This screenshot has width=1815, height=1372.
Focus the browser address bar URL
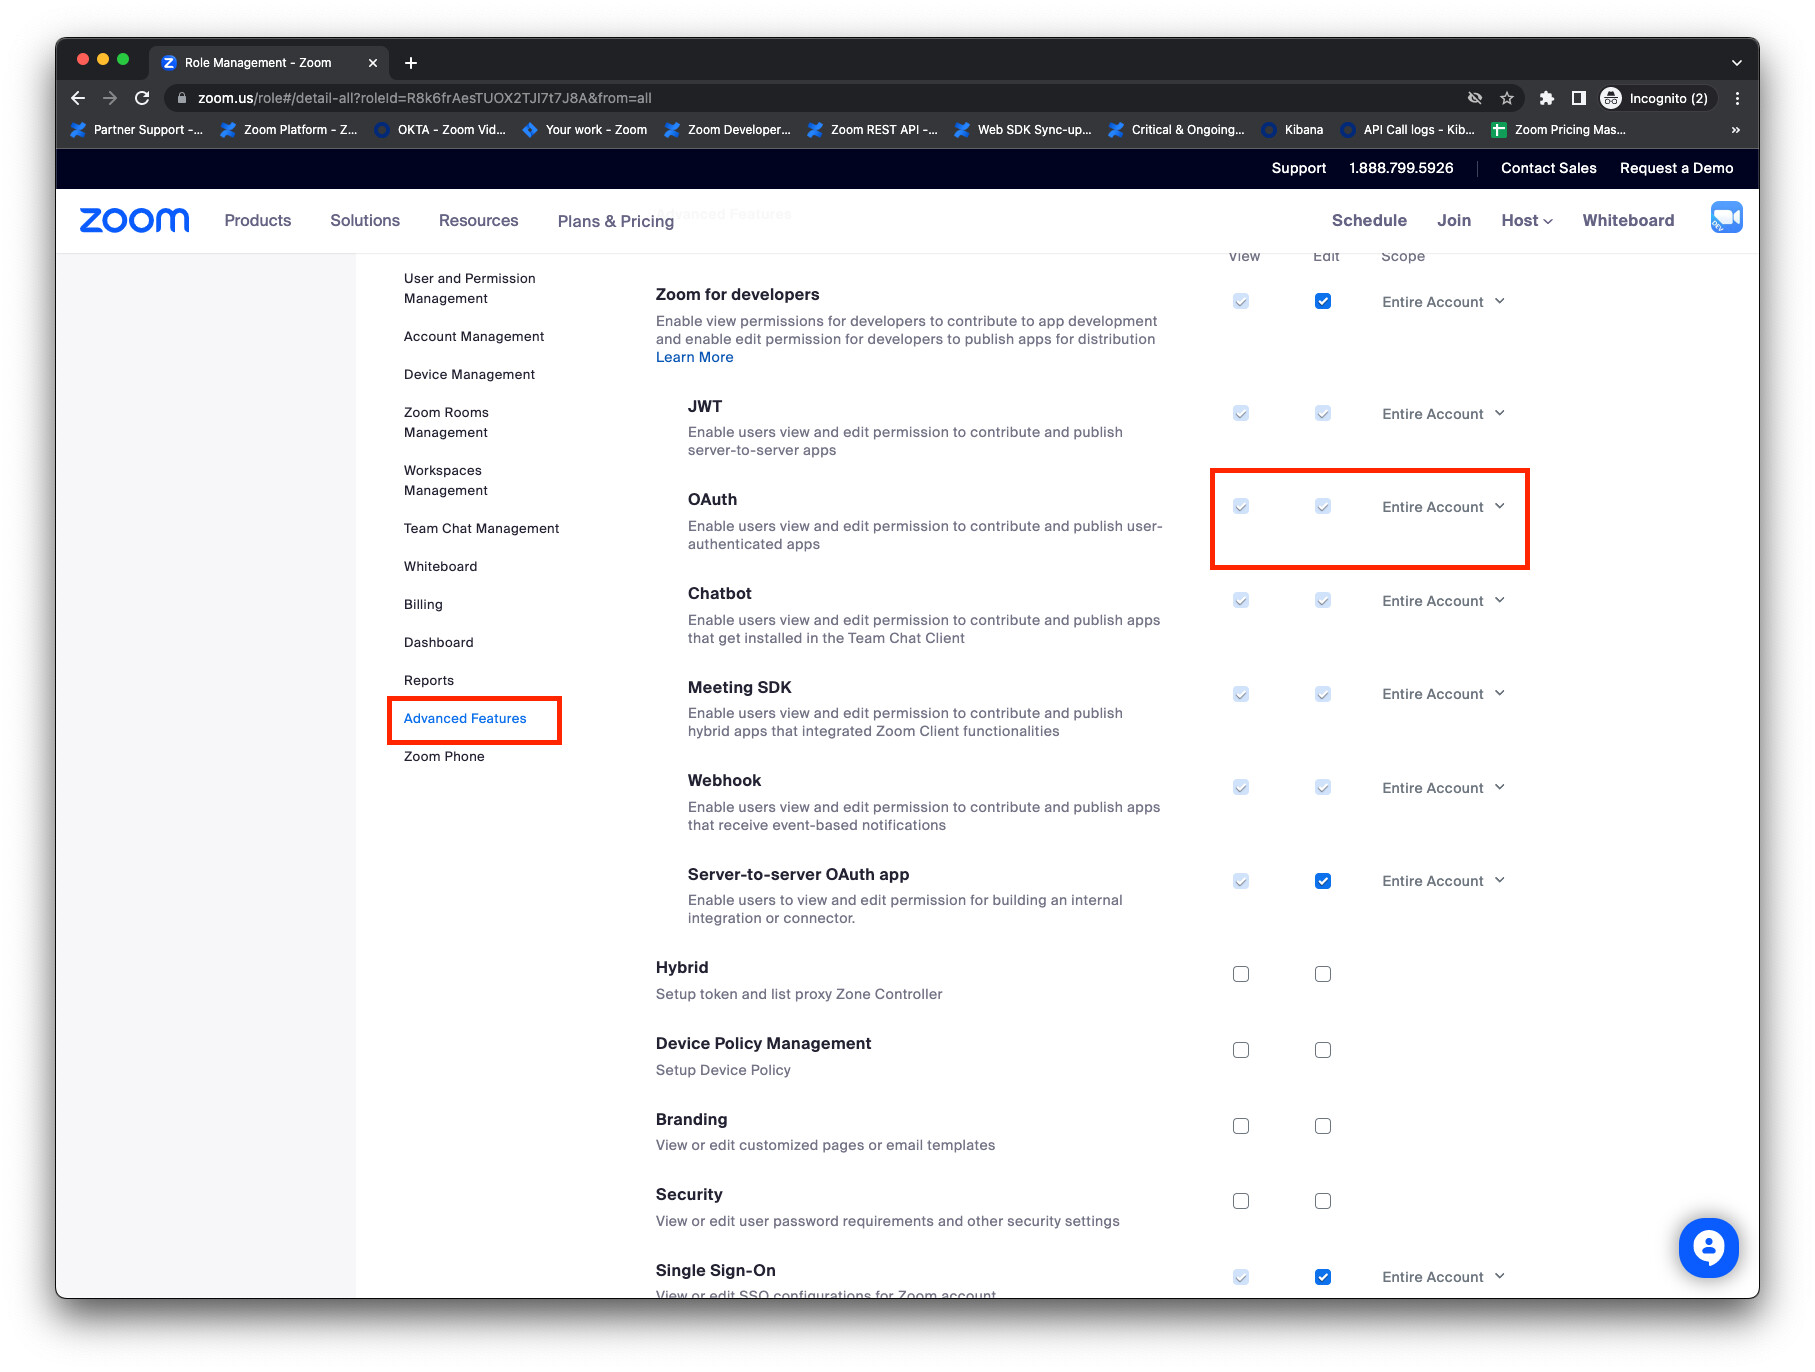[x=424, y=98]
